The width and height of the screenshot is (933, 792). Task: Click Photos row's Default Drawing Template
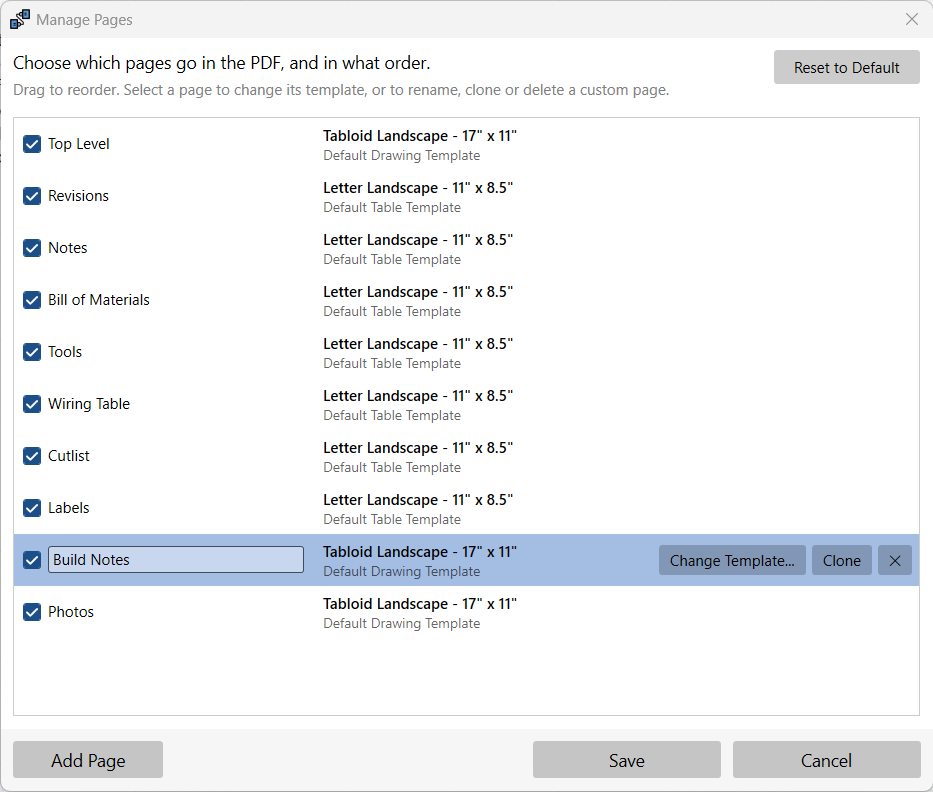(x=402, y=623)
